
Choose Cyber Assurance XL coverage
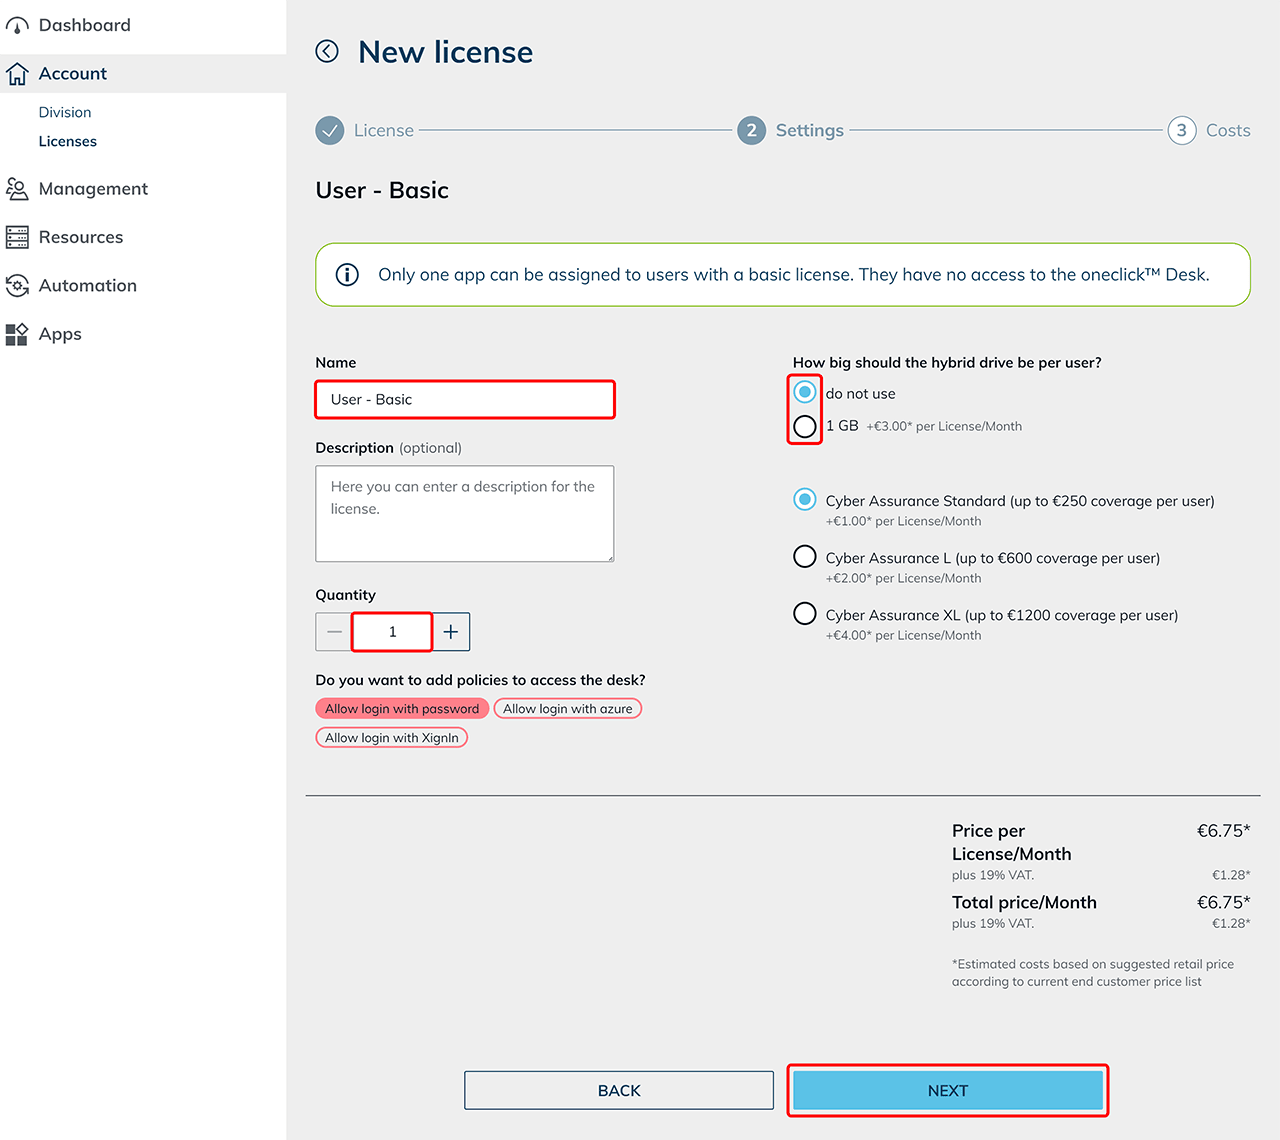pyautogui.click(x=805, y=614)
